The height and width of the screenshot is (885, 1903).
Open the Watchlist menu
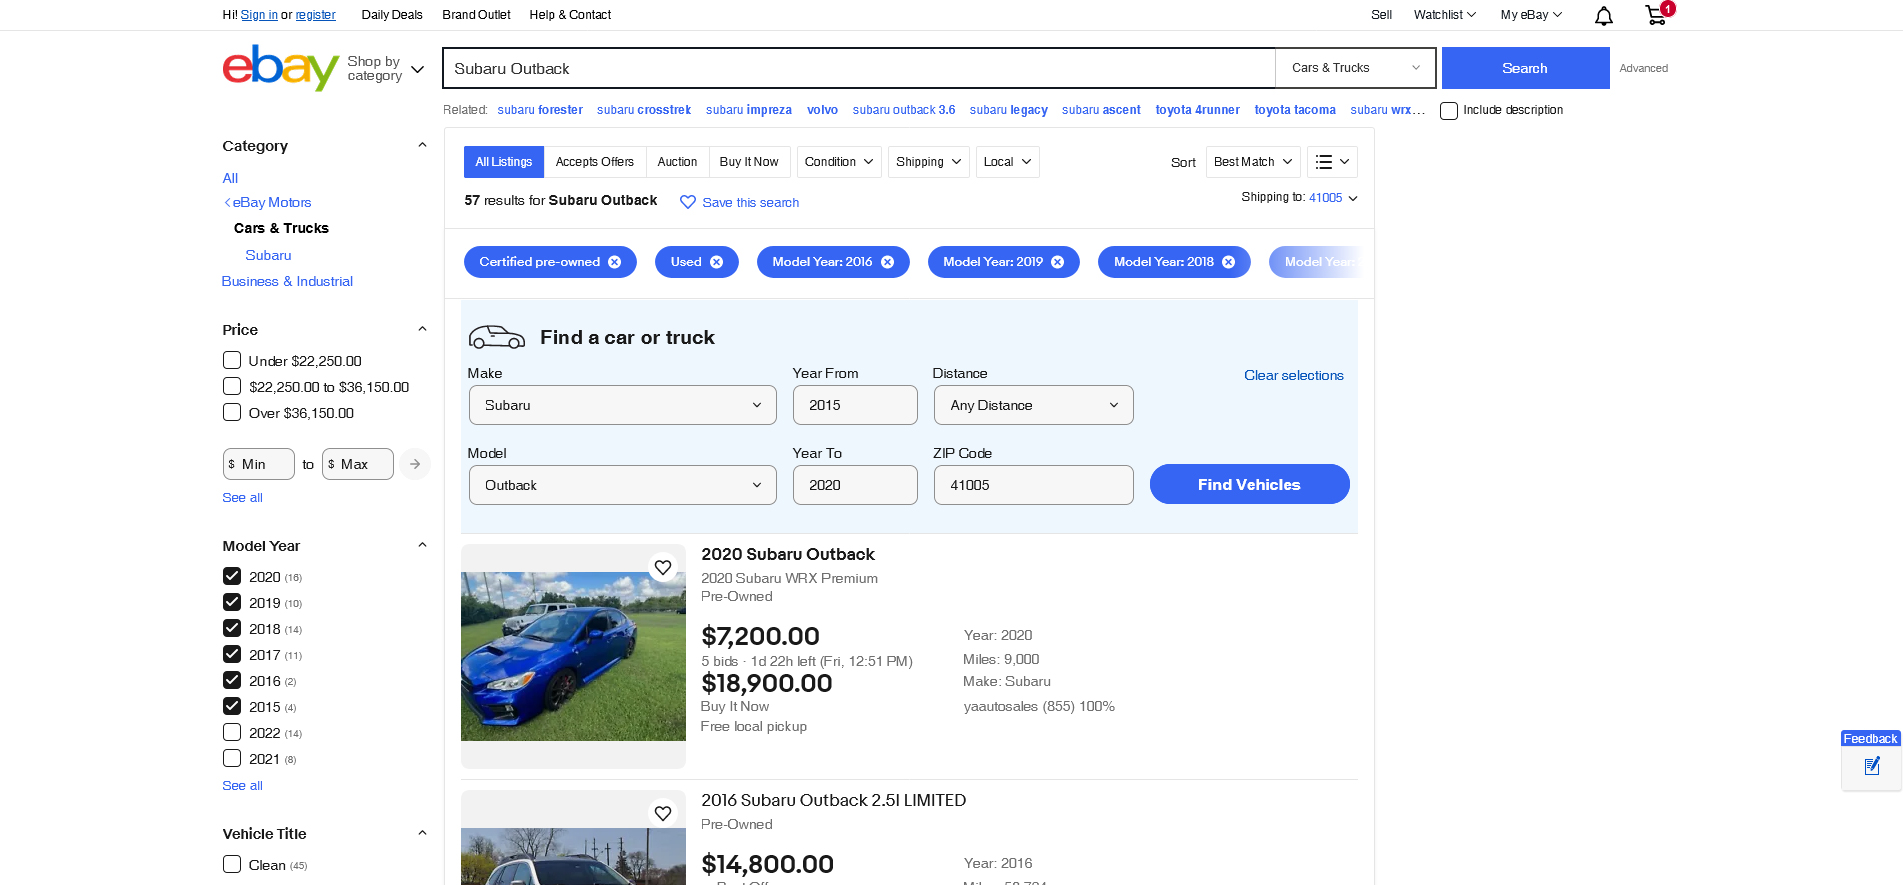pos(1444,15)
